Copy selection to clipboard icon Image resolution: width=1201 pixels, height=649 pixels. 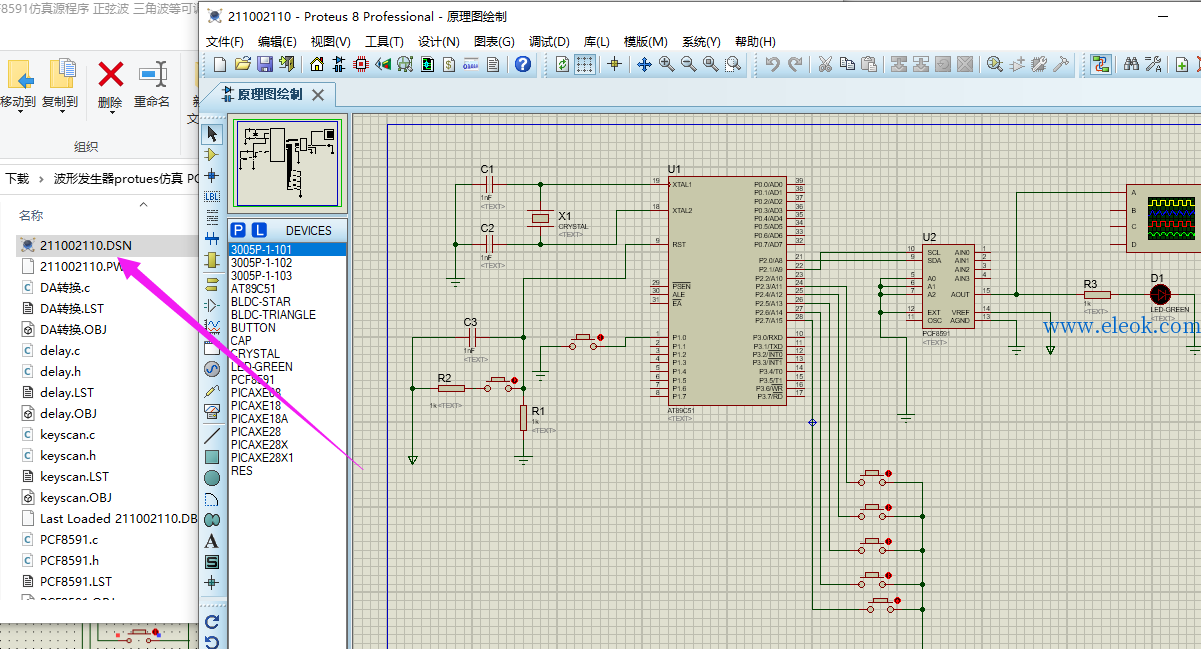click(x=847, y=65)
